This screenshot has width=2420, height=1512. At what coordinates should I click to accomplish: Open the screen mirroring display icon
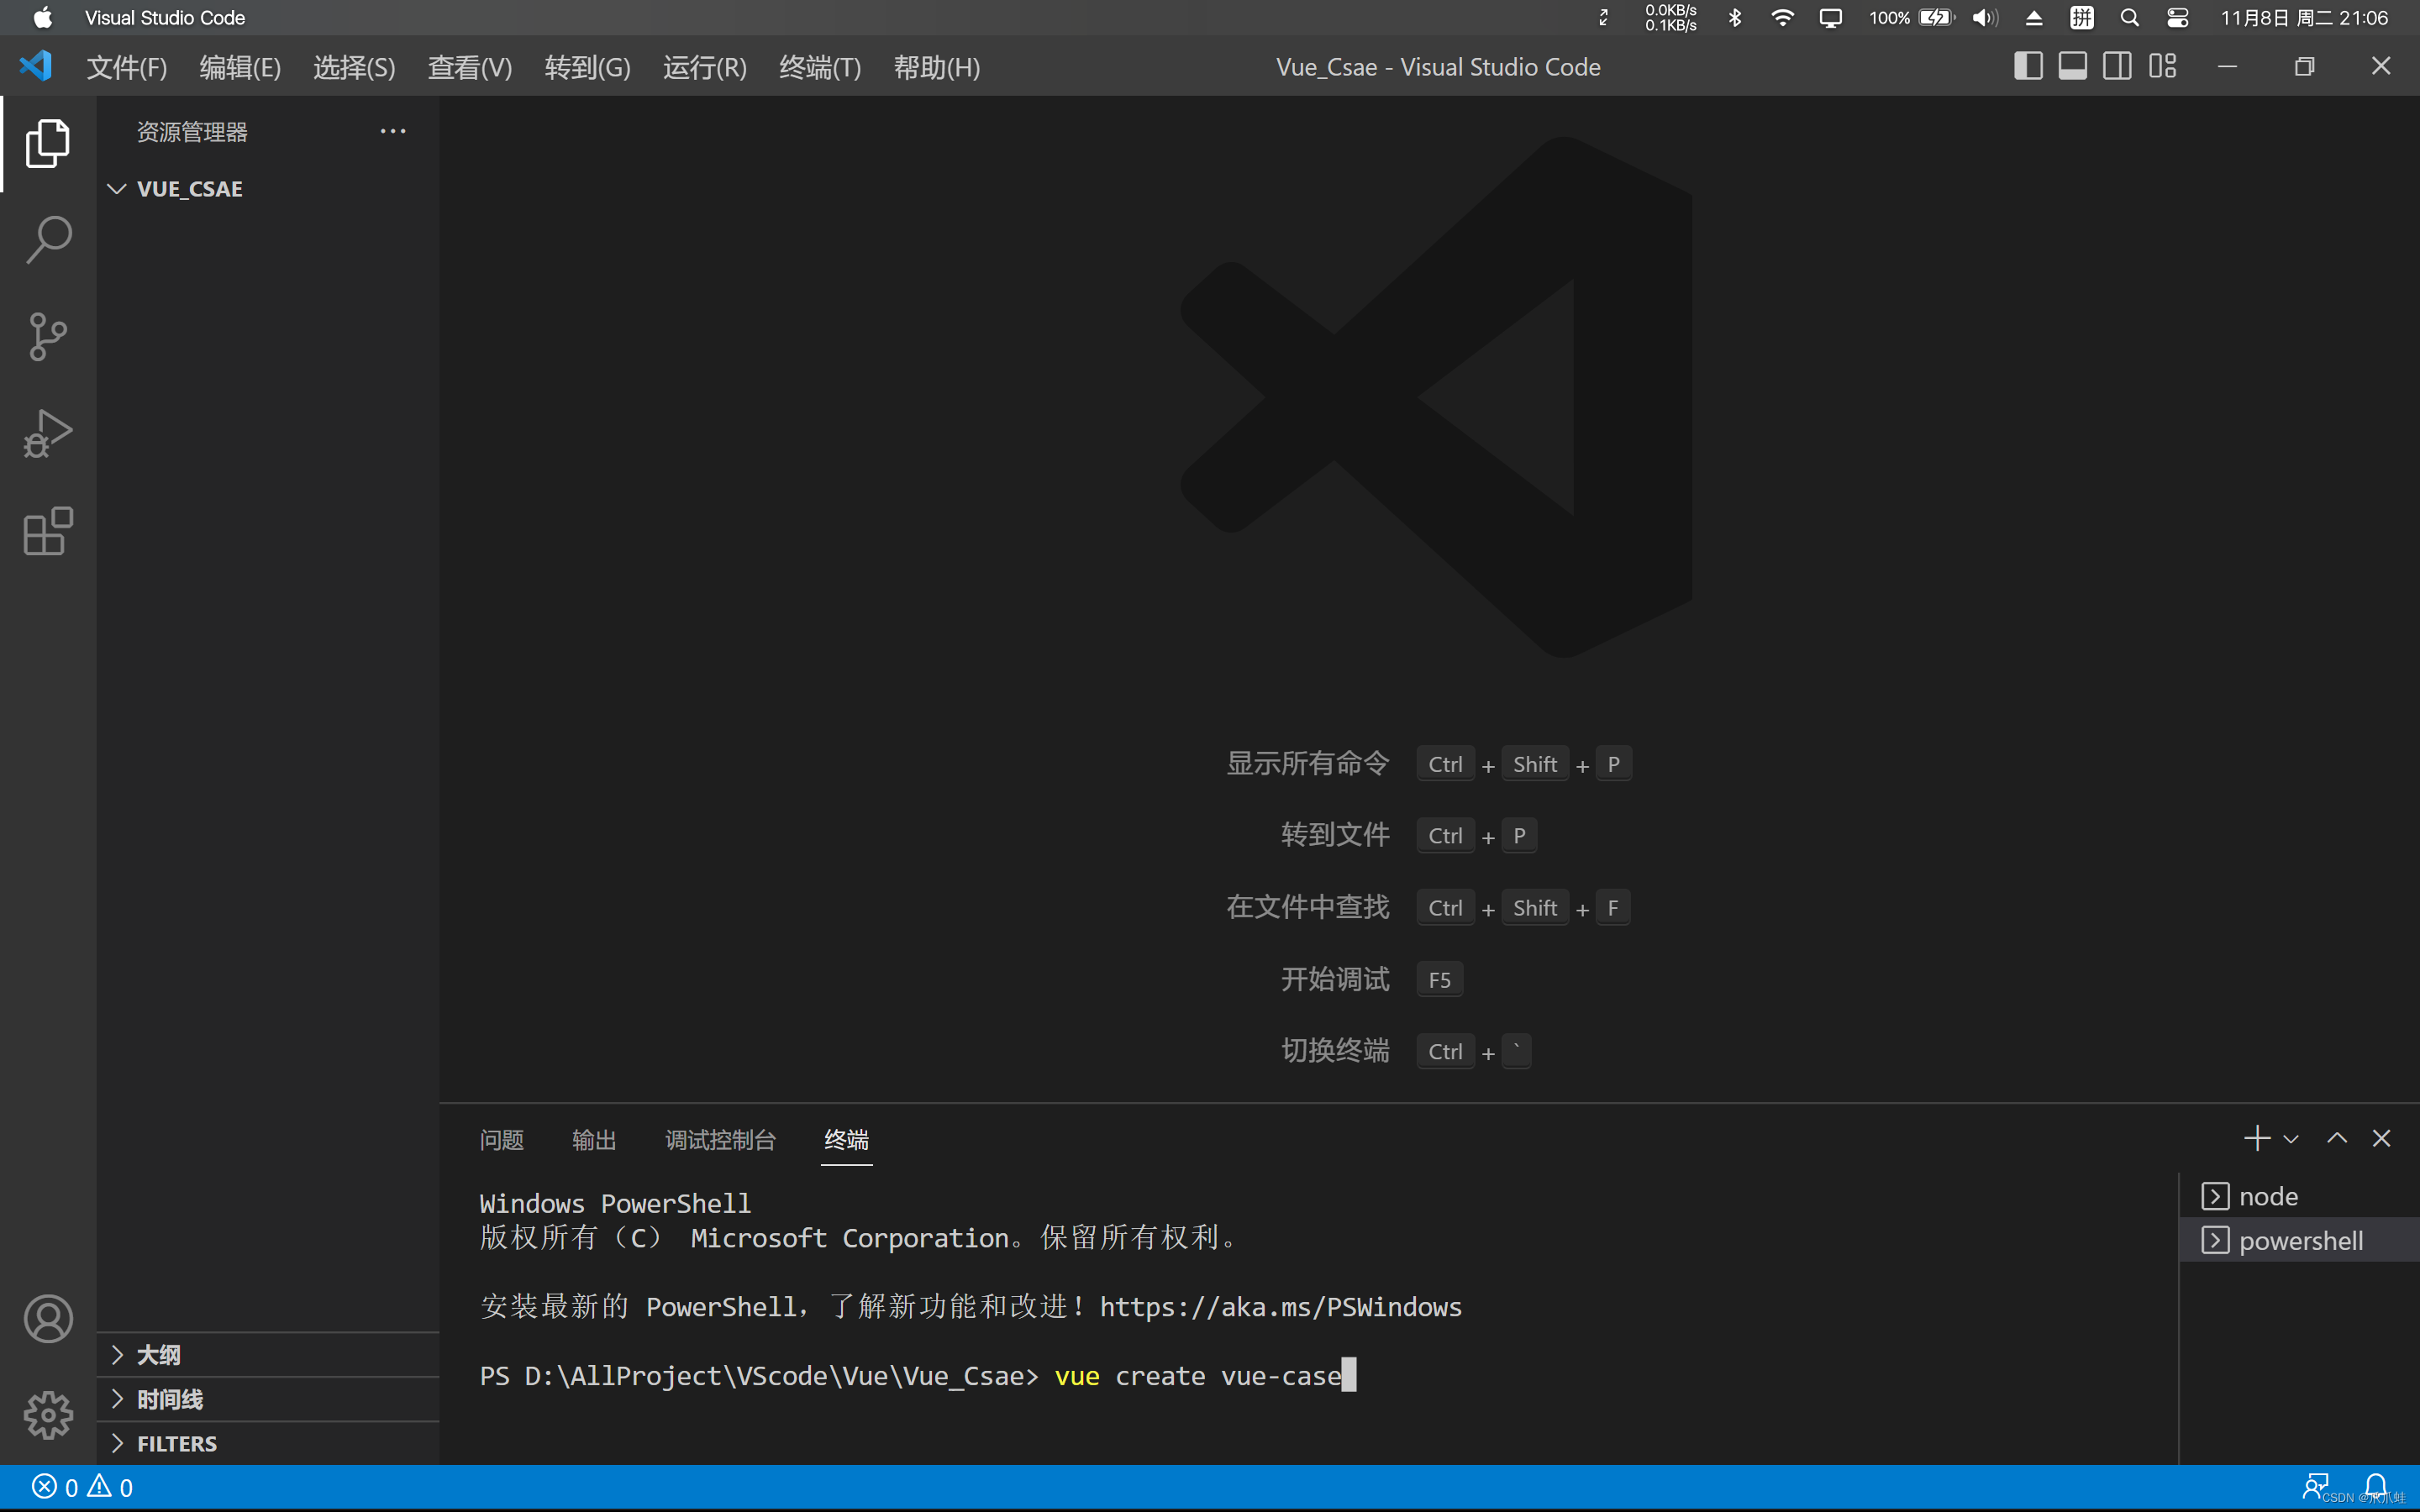[x=1830, y=17]
